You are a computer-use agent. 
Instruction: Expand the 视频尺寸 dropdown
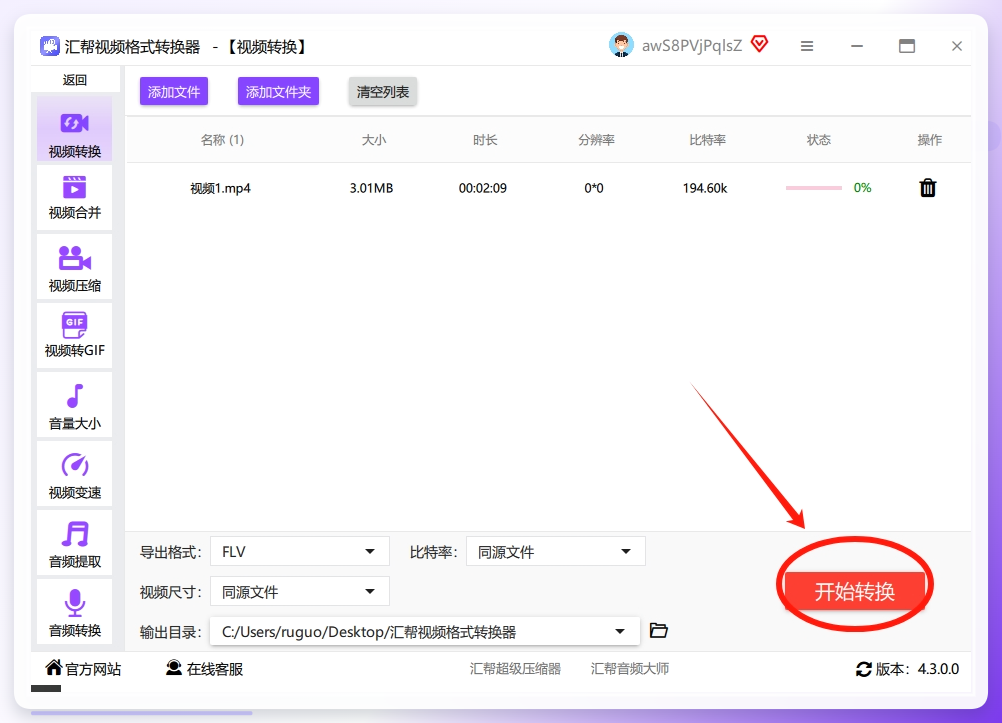(x=300, y=591)
